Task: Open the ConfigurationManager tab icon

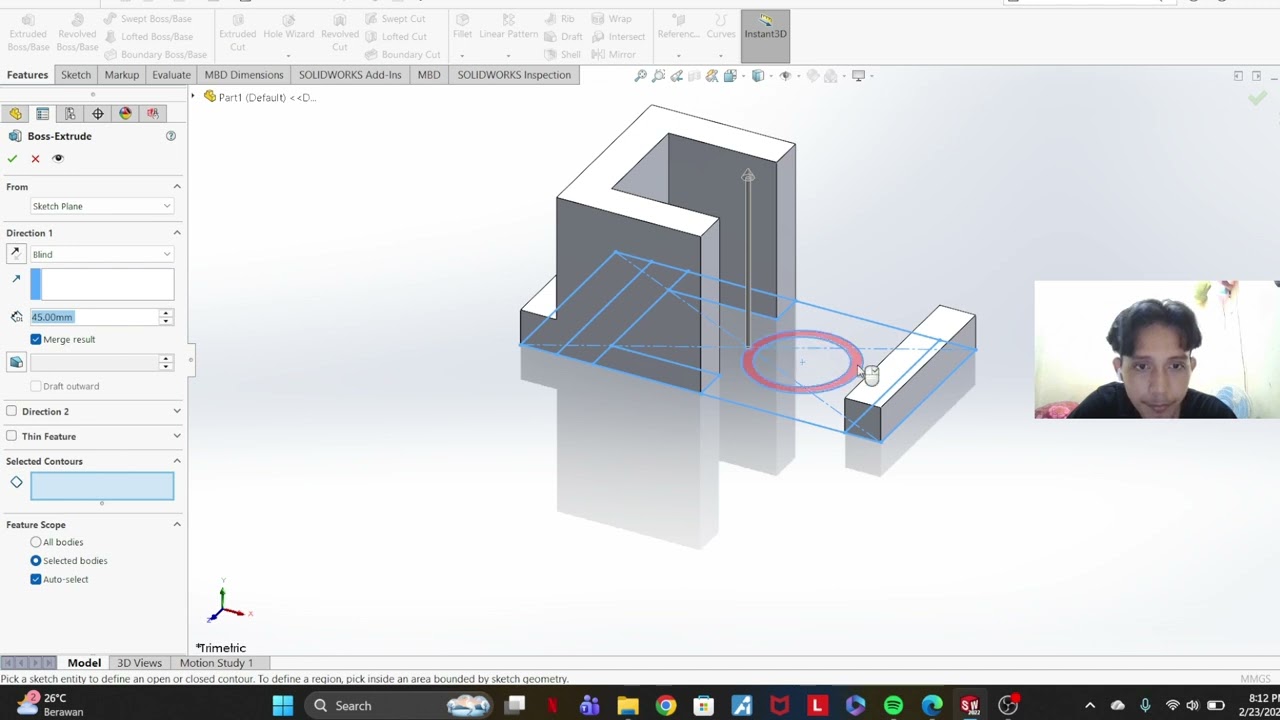Action: click(x=70, y=114)
